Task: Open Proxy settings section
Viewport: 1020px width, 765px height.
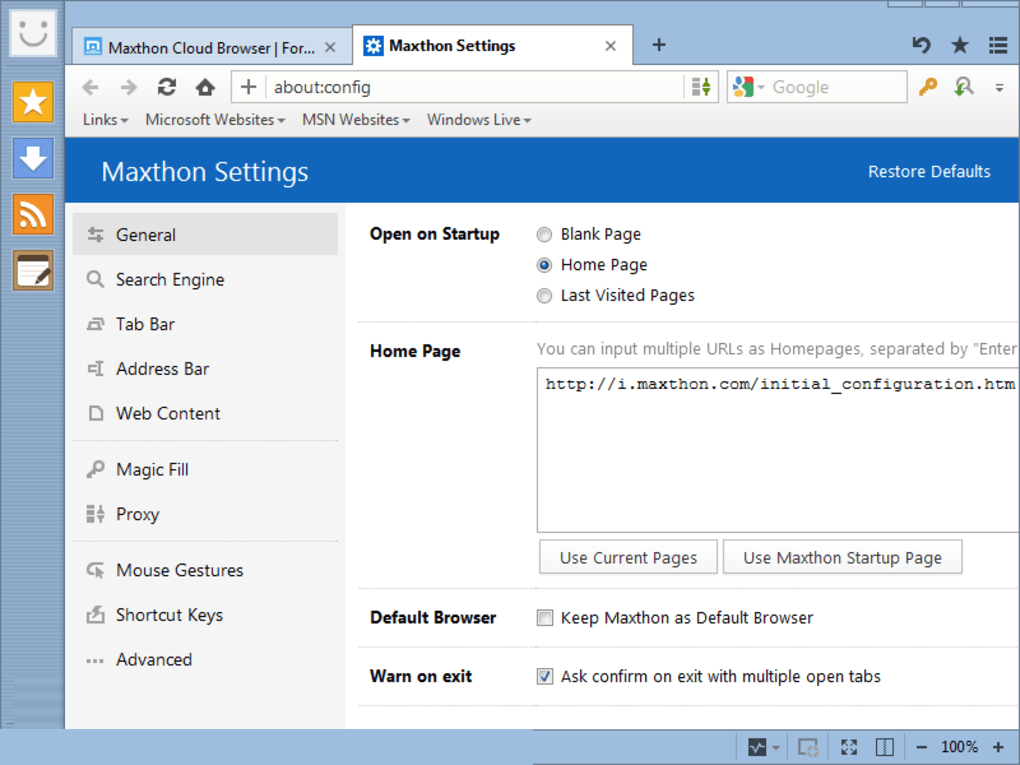Action: 205,514
